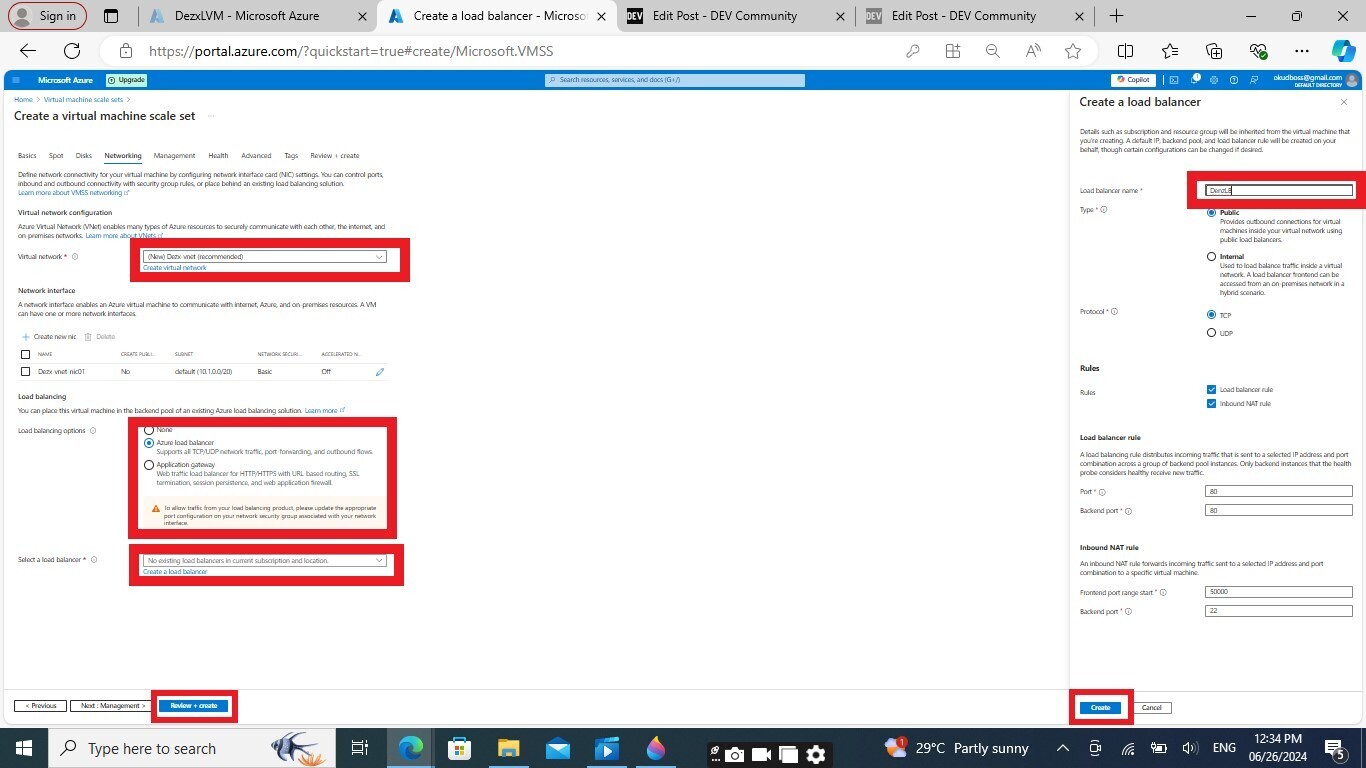Open Azure portal settings gear
Image resolution: width=1366 pixels, height=768 pixels.
tap(1212, 80)
